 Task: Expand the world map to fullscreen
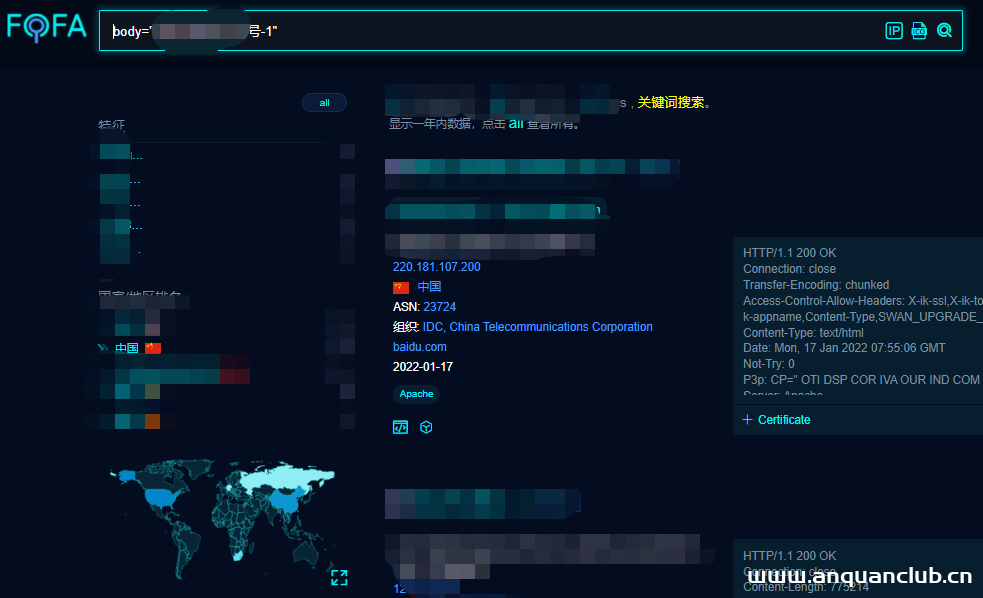[x=339, y=577]
